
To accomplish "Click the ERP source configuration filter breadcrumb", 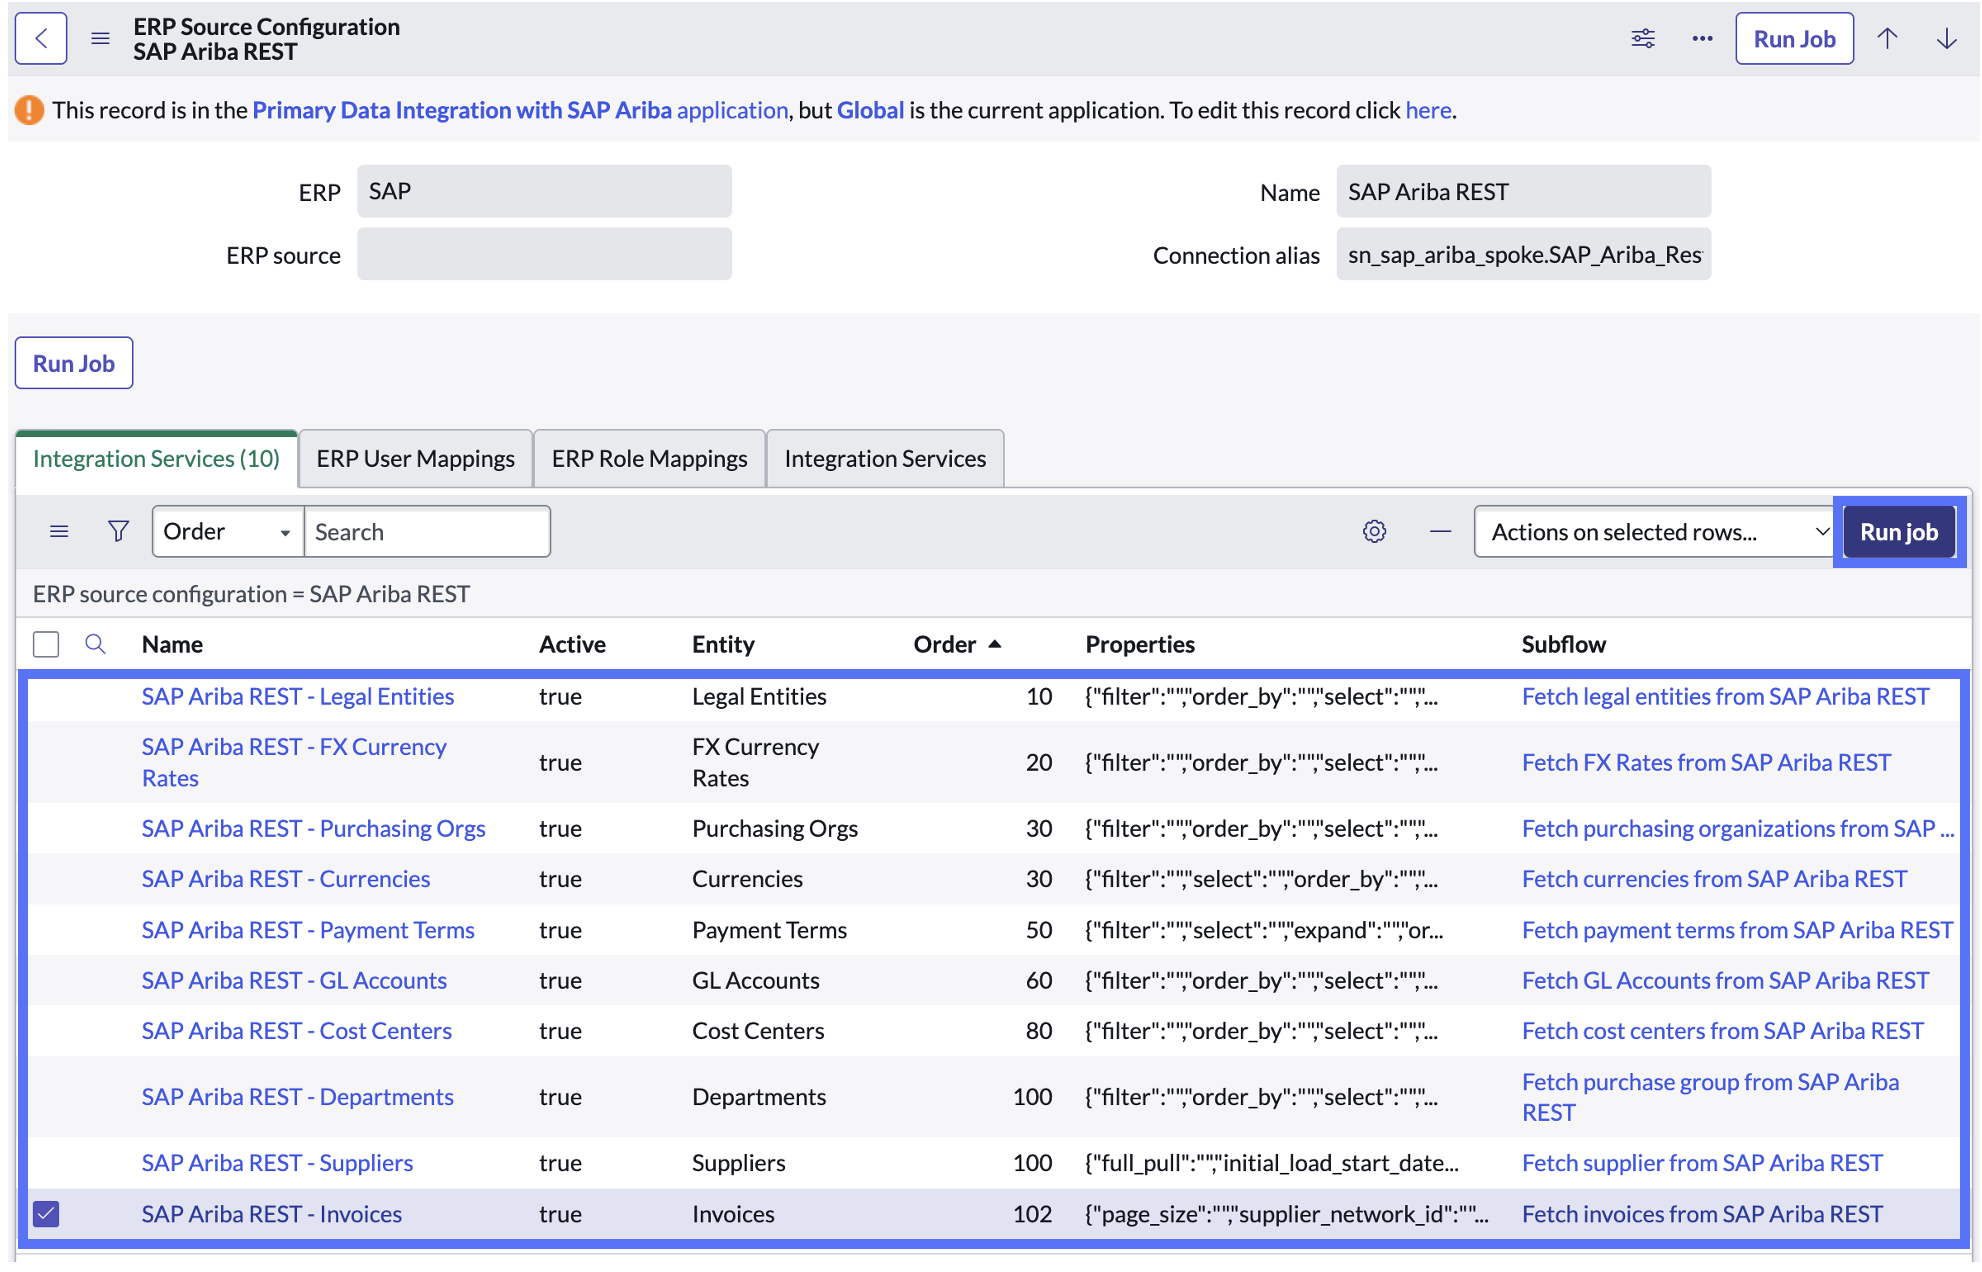I will (251, 594).
